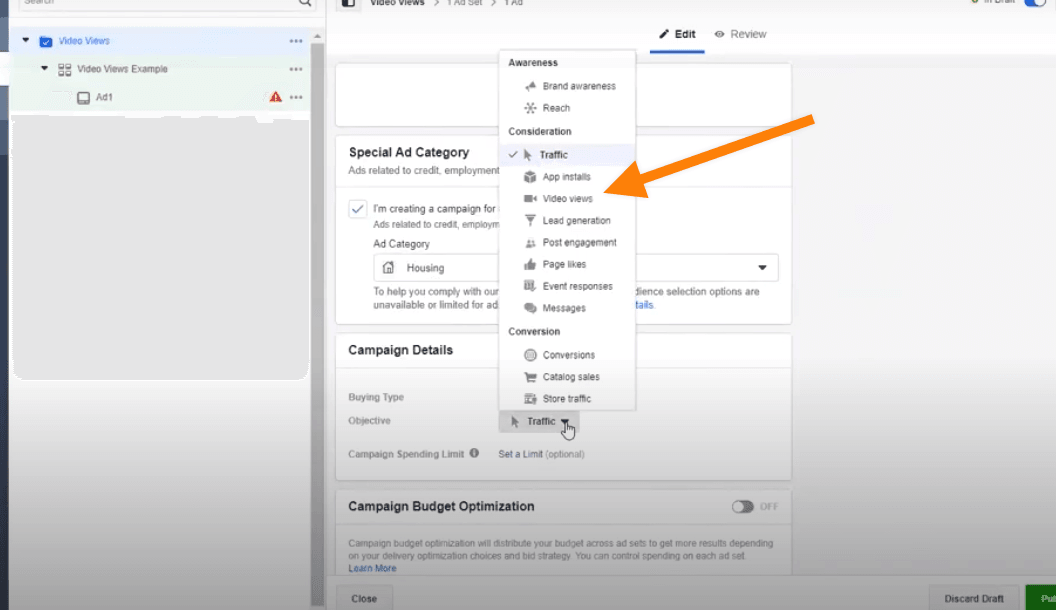1056x610 pixels.
Task: Select Store traffic from objective list
Action: pos(567,399)
